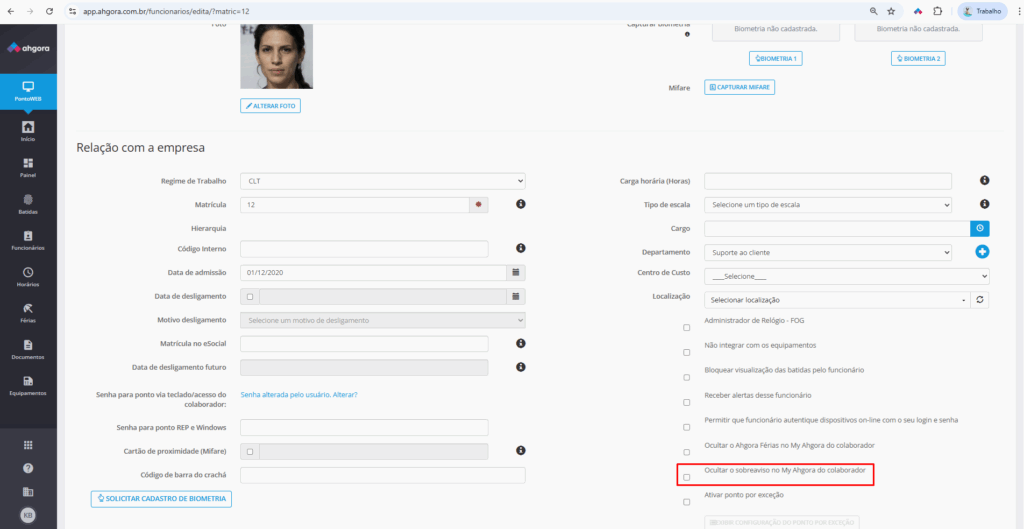The width and height of the screenshot is (1024, 529).
Task: Open the Centro de Custo dropdown
Action: [x=846, y=276]
